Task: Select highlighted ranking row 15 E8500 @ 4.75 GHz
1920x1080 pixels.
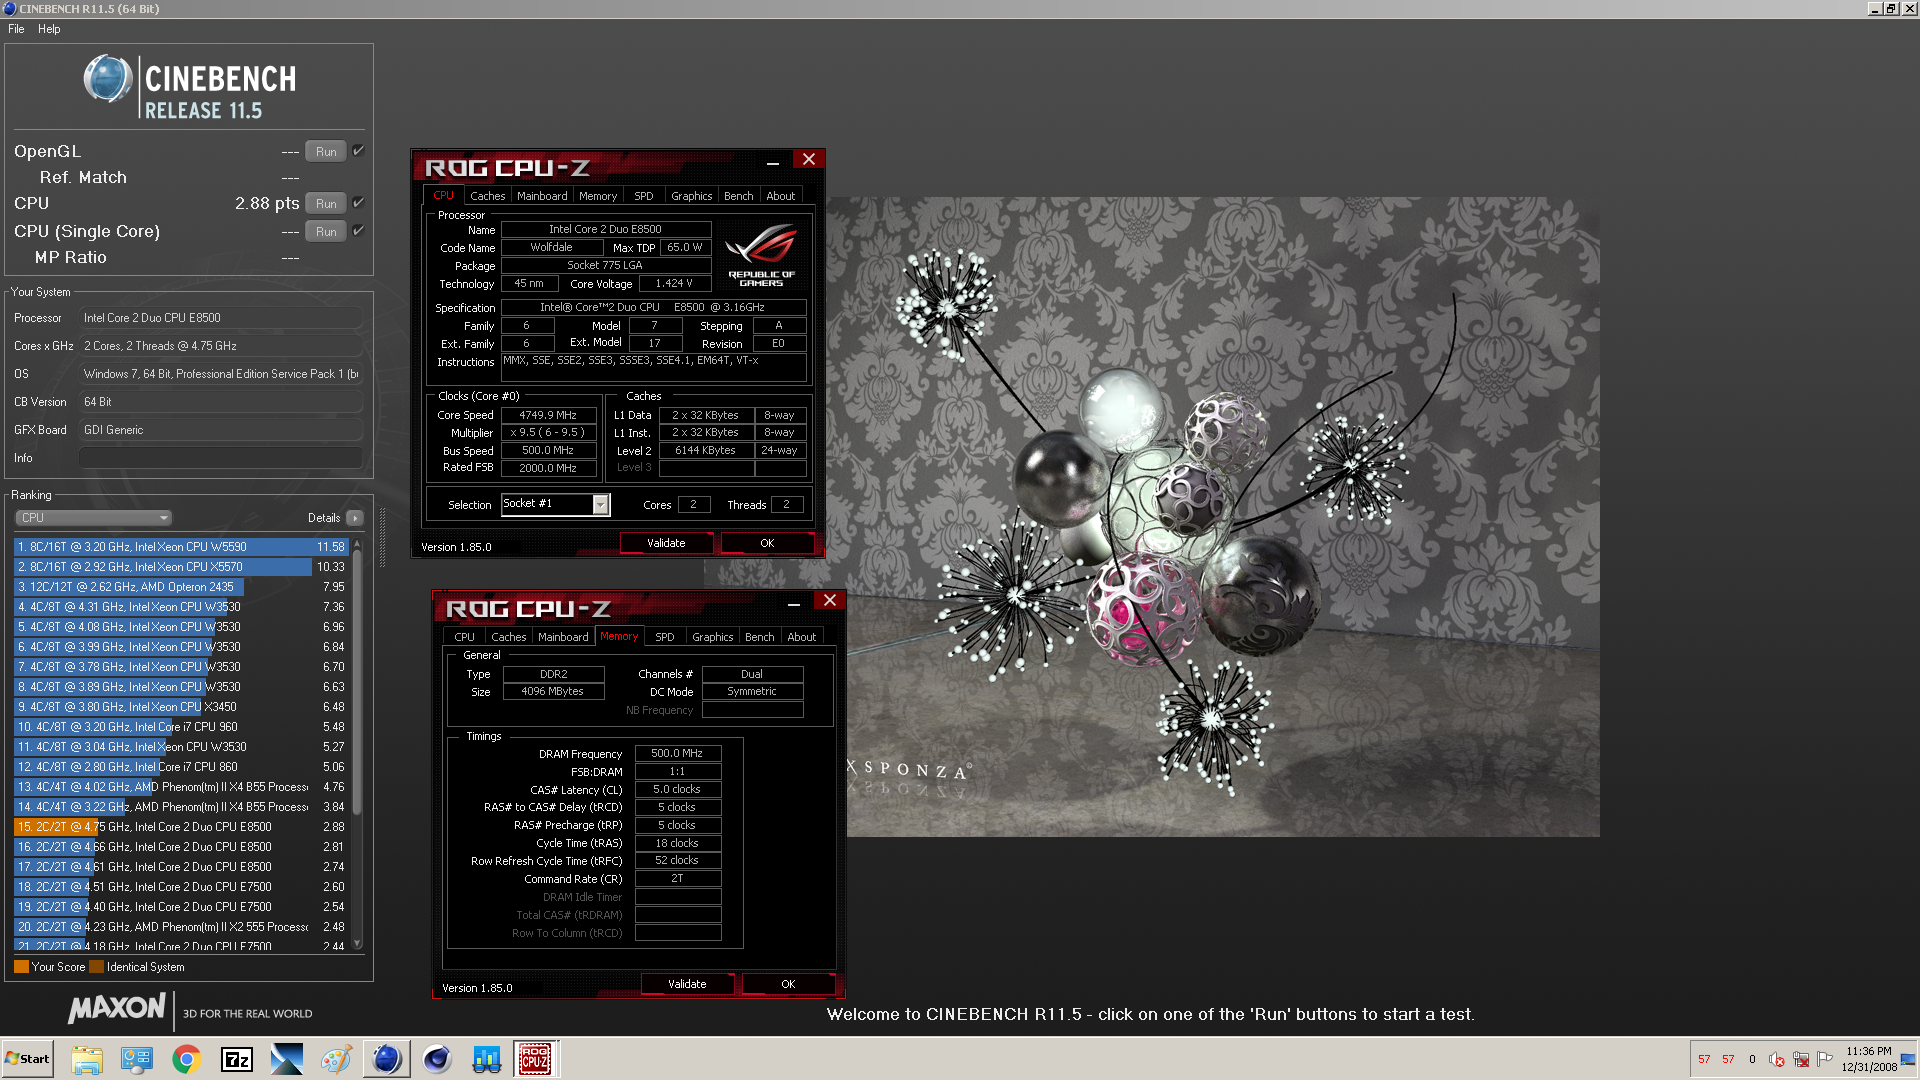Action: coord(180,827)
